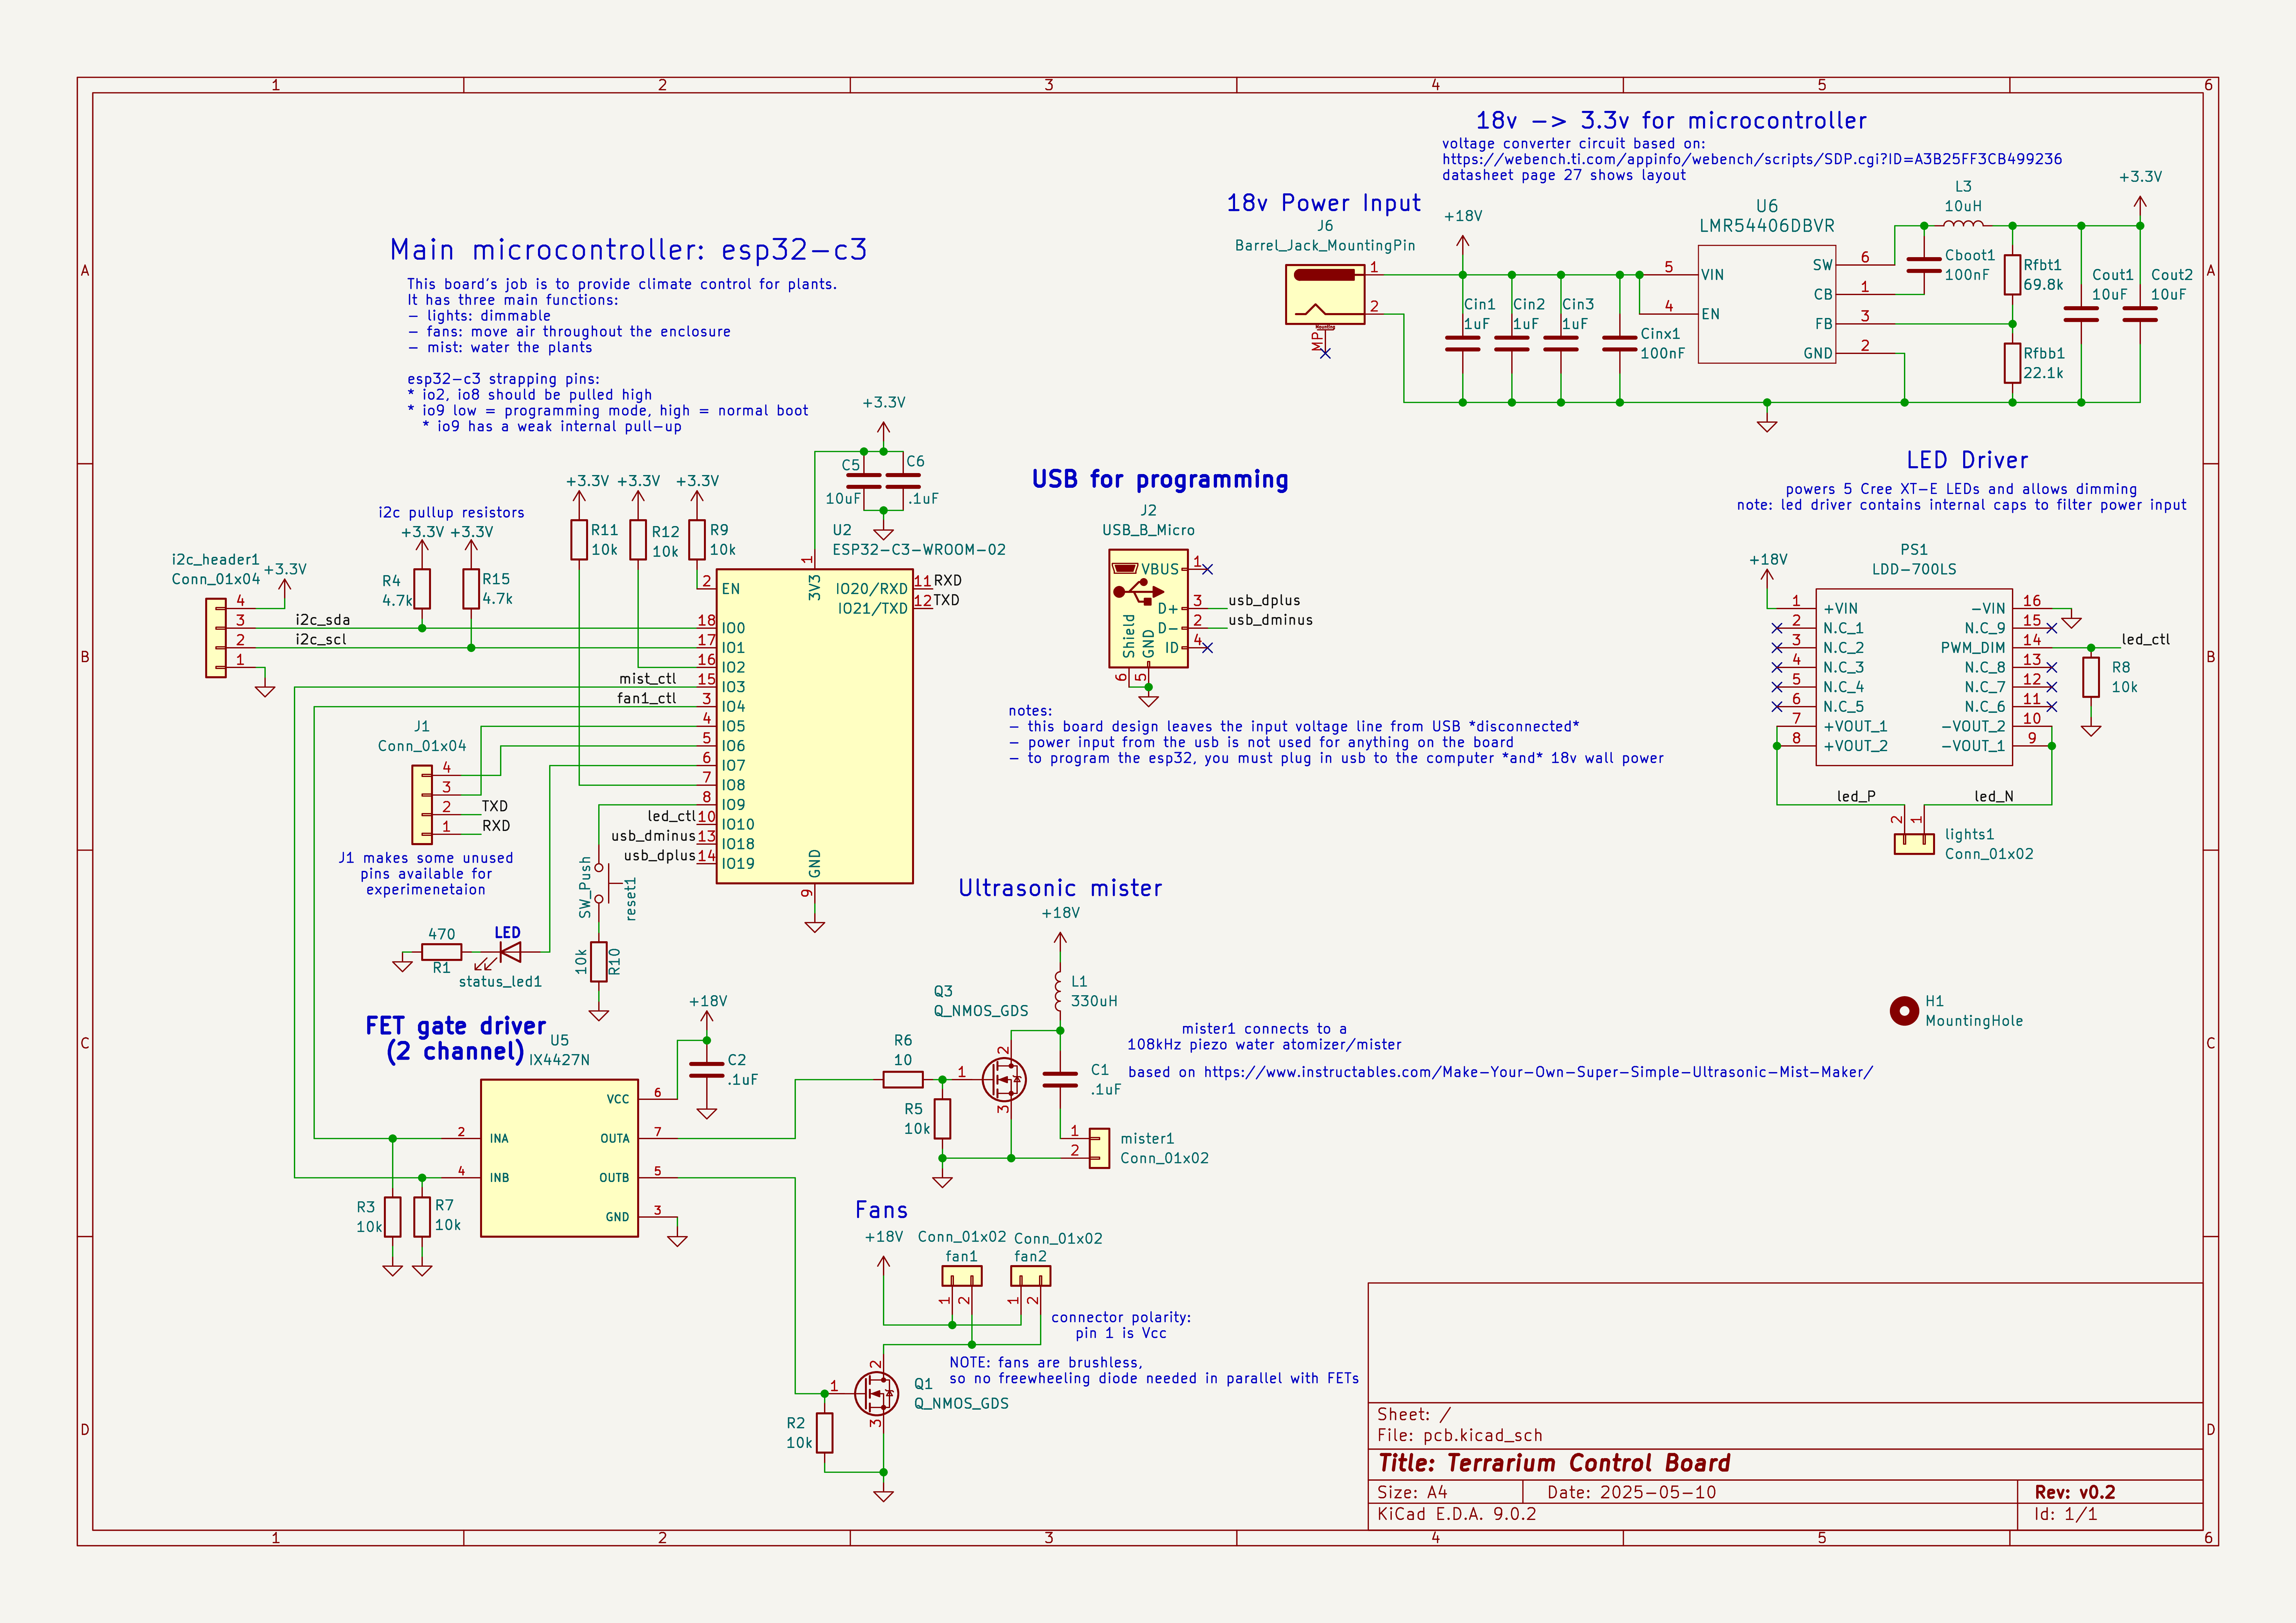Select the i2c_header1 connector symbol
Image resolution: width=2296 pixels, height=1623 pixels.
click(216, 638)
